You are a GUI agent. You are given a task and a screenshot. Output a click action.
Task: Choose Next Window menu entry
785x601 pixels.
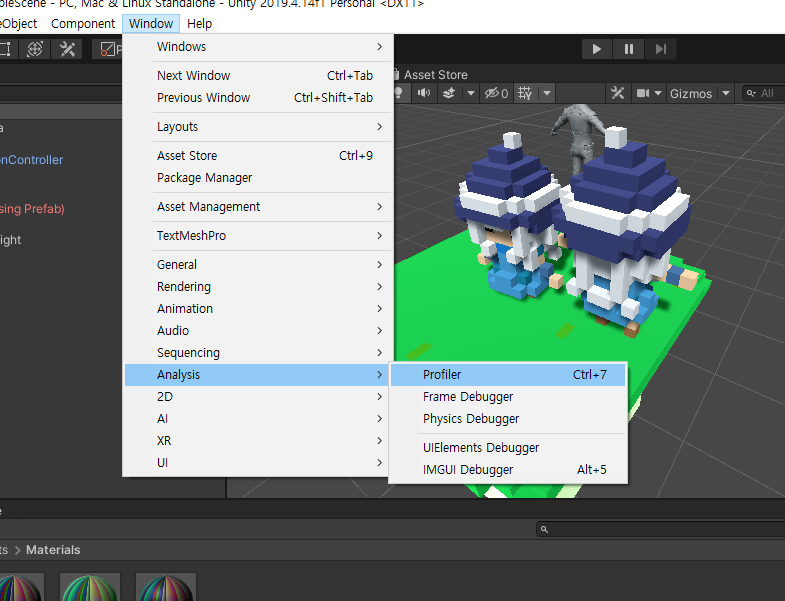click(258, 76)
